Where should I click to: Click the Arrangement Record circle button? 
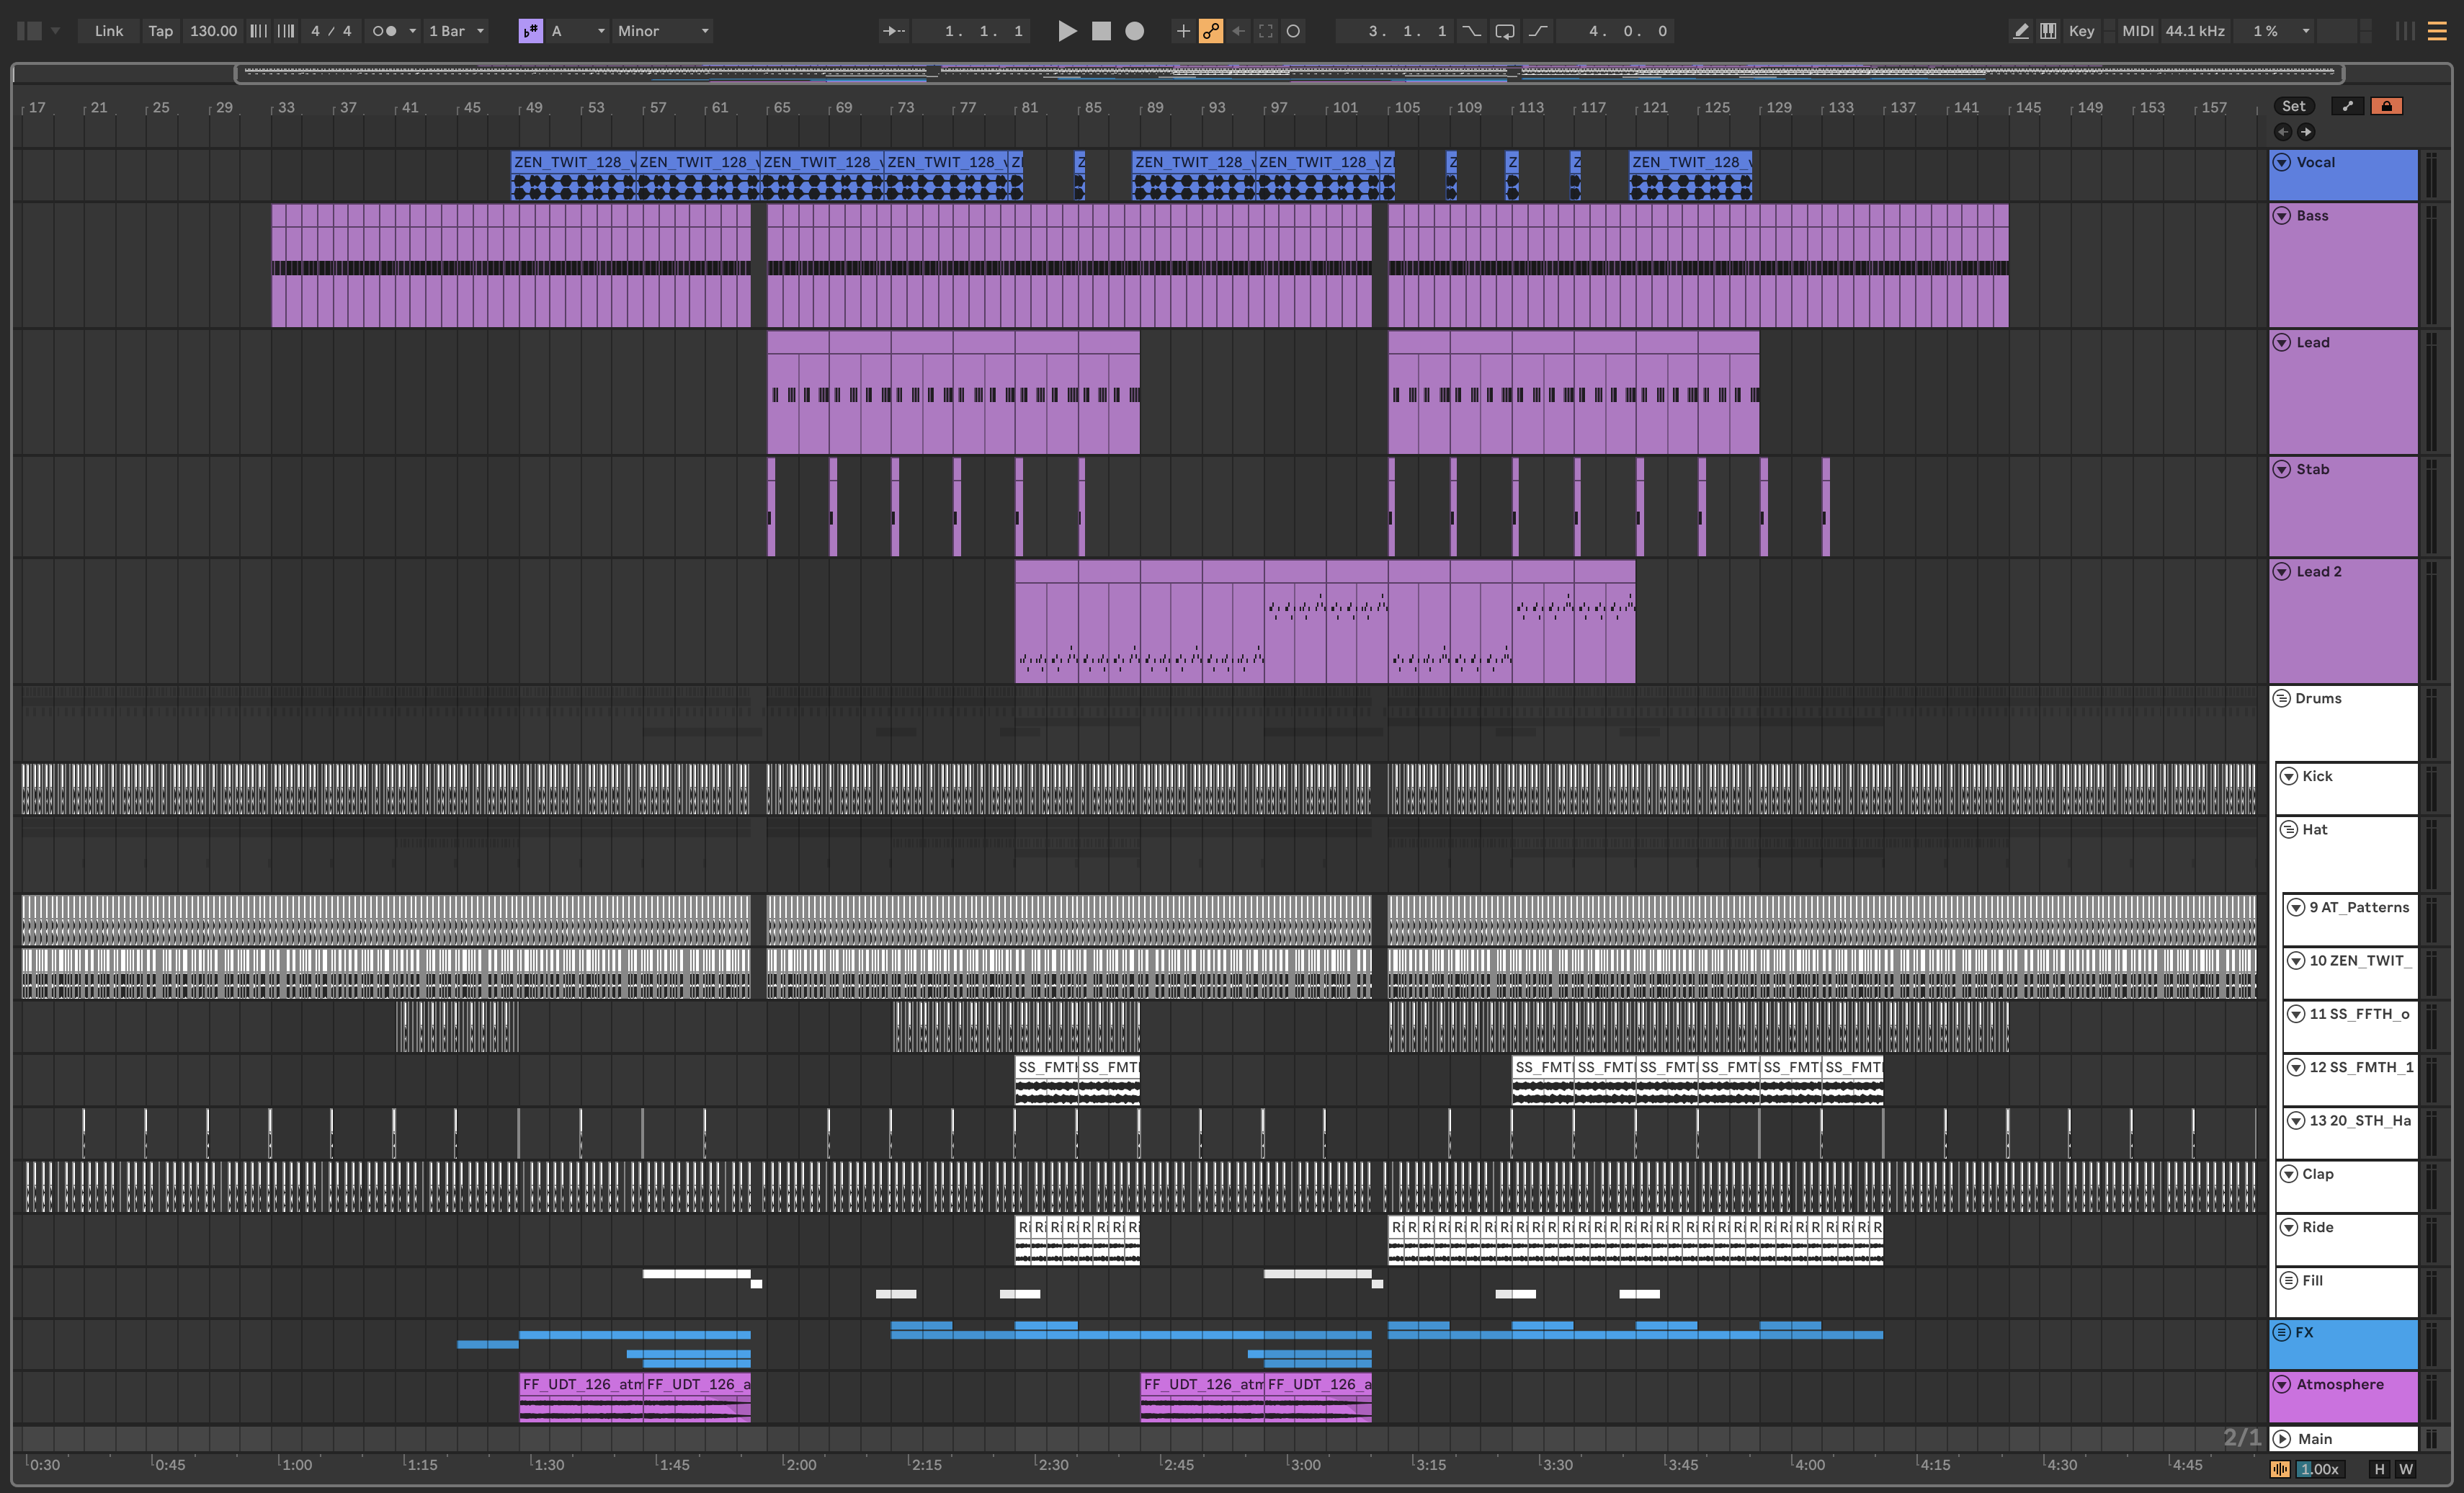1134,31
